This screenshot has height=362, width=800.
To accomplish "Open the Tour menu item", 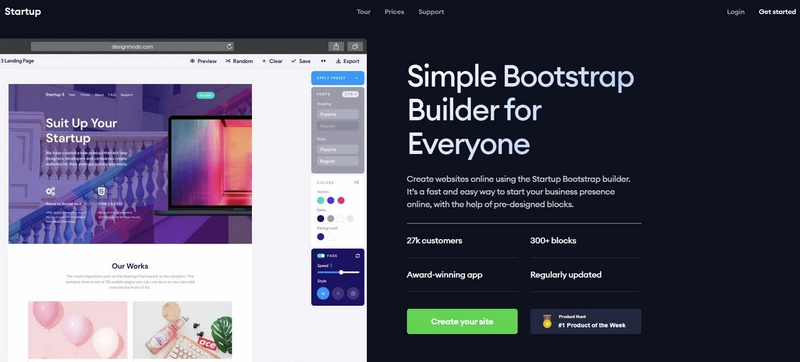I will (363, 12).
